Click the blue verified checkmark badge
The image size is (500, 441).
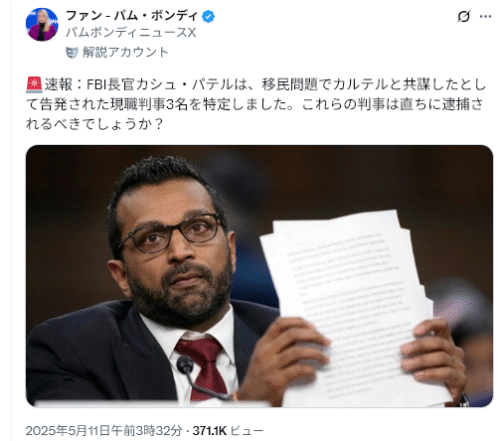click(209, 16)
